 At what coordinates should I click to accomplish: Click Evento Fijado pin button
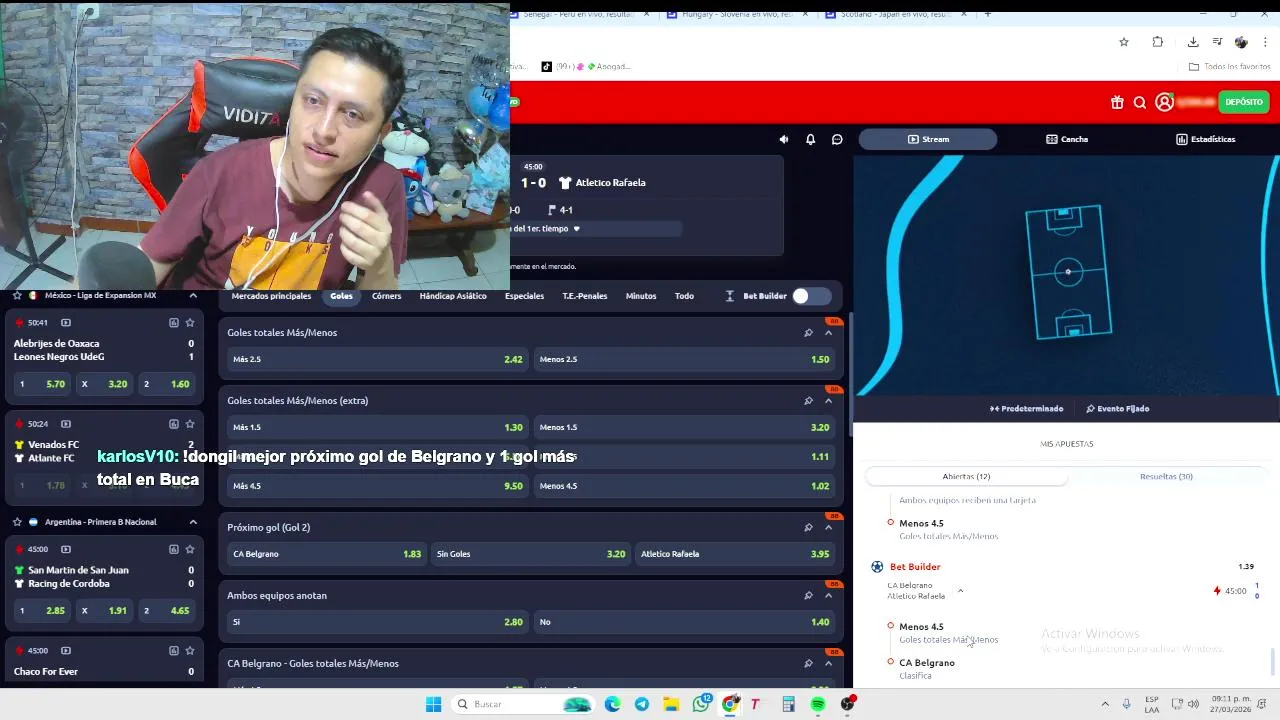(1117, 409)
